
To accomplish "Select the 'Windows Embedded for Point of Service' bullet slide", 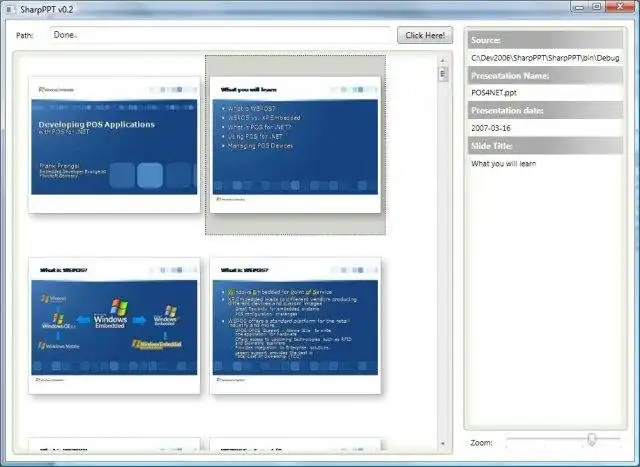I will pos(296,325).
